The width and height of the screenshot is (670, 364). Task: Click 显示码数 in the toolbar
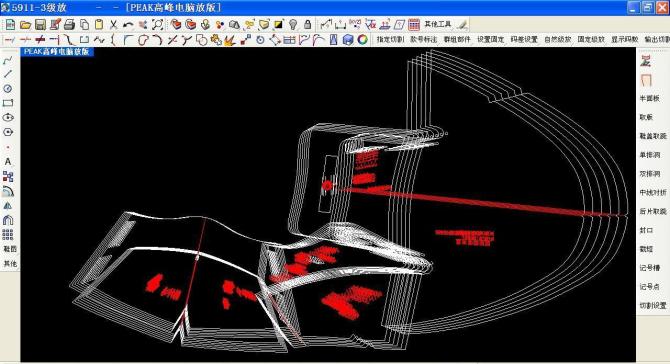[624, 40]
